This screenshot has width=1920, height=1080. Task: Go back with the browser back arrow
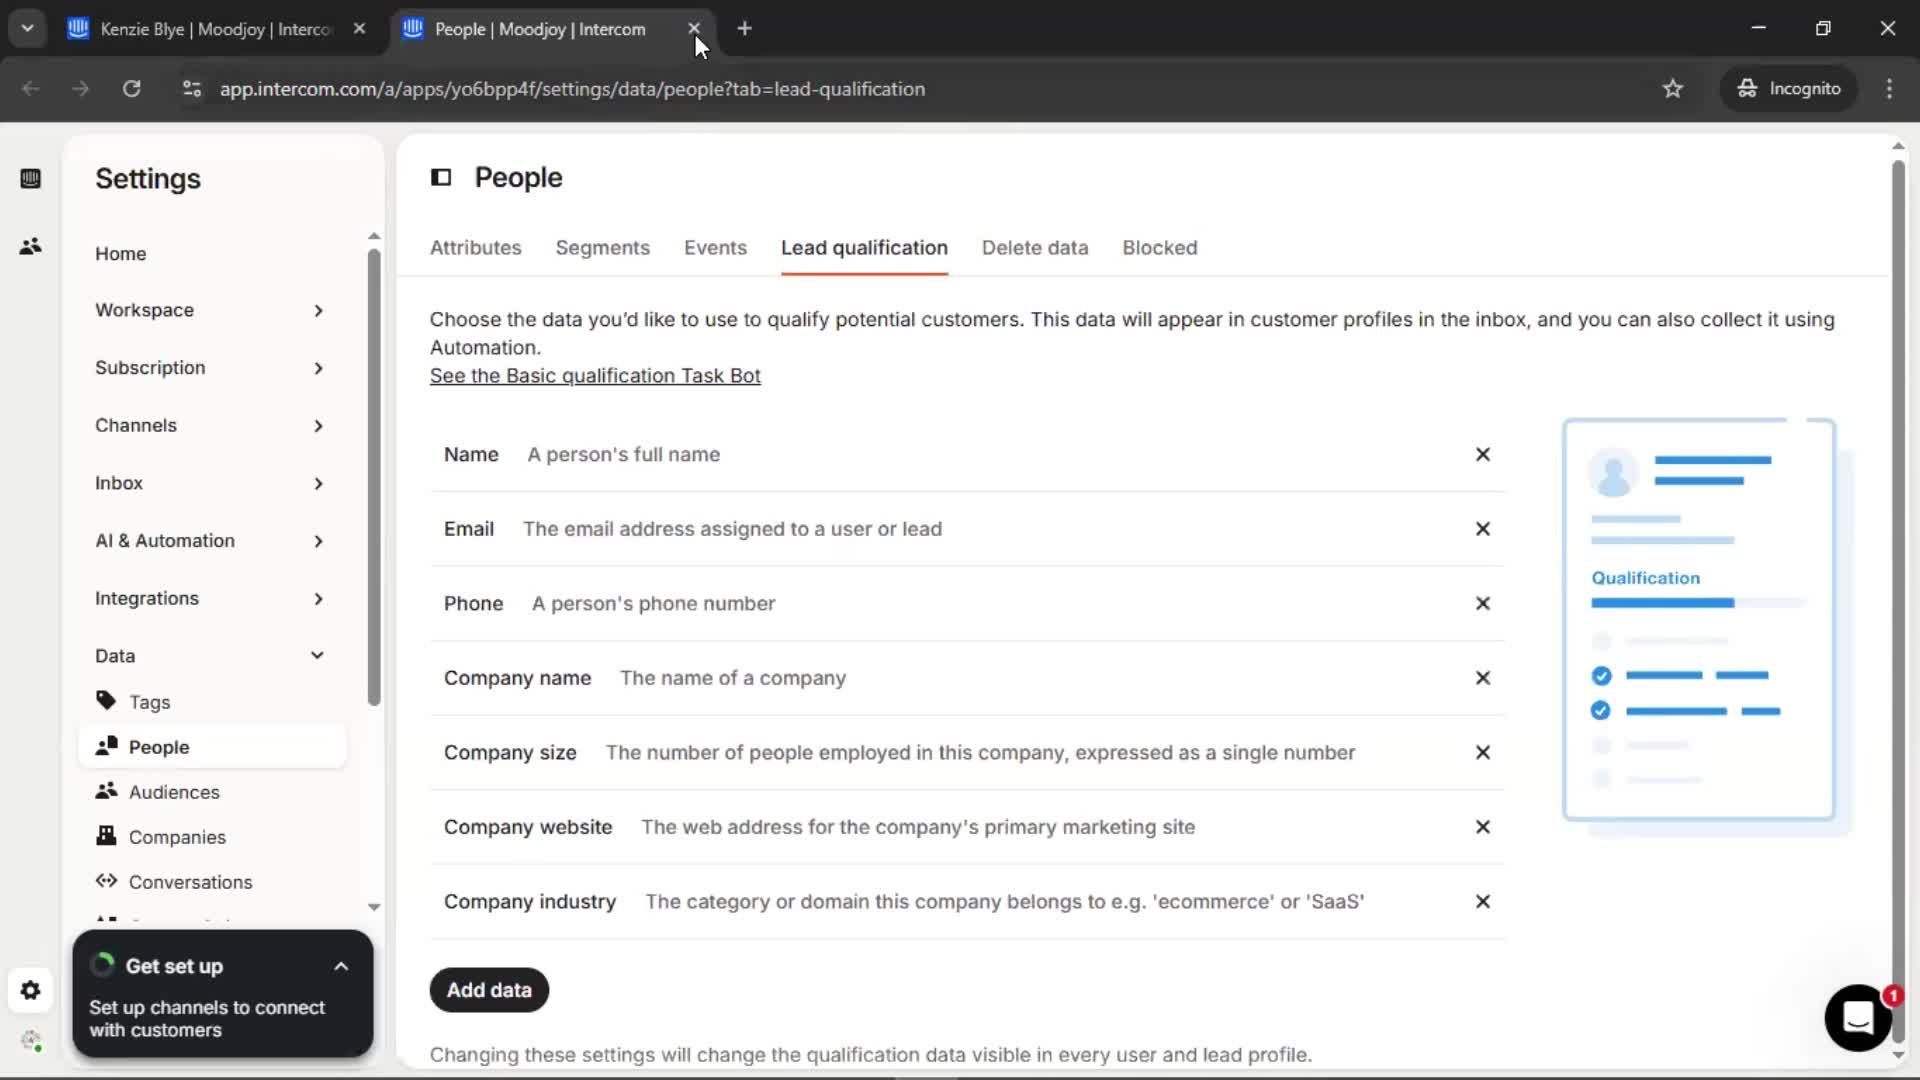pos(31,89)
